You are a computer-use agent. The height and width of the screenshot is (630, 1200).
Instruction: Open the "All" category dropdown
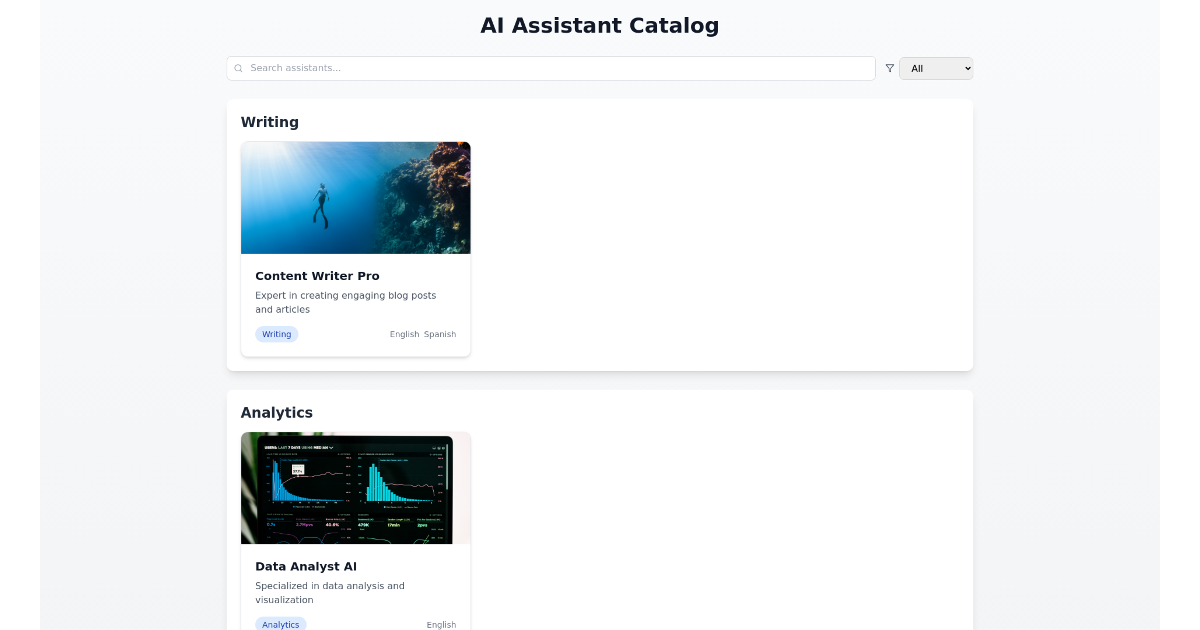[x=935, y=68]
